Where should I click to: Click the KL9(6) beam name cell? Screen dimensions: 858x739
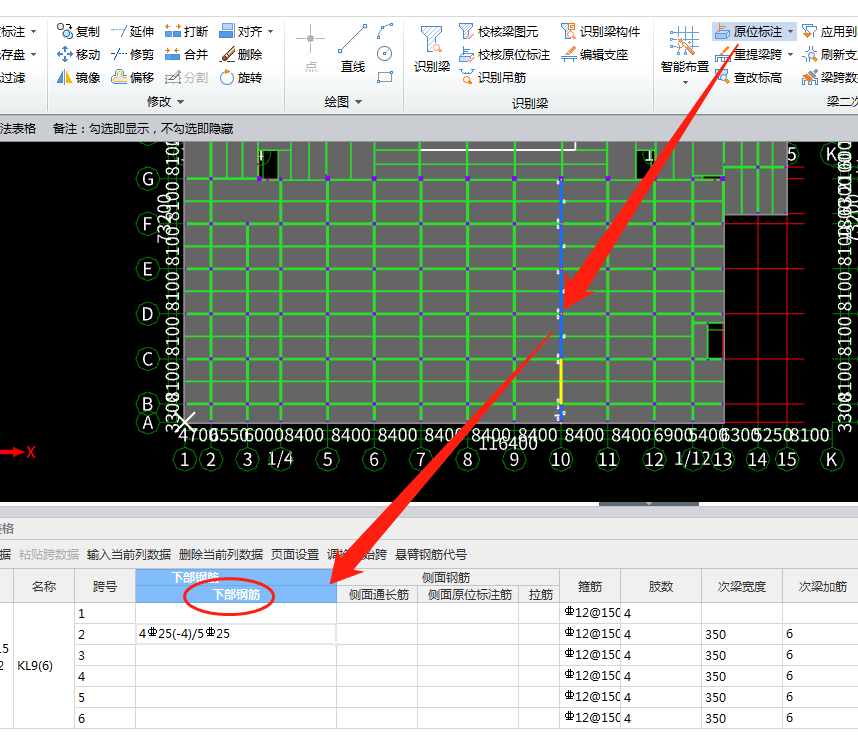tap(44, 666)
